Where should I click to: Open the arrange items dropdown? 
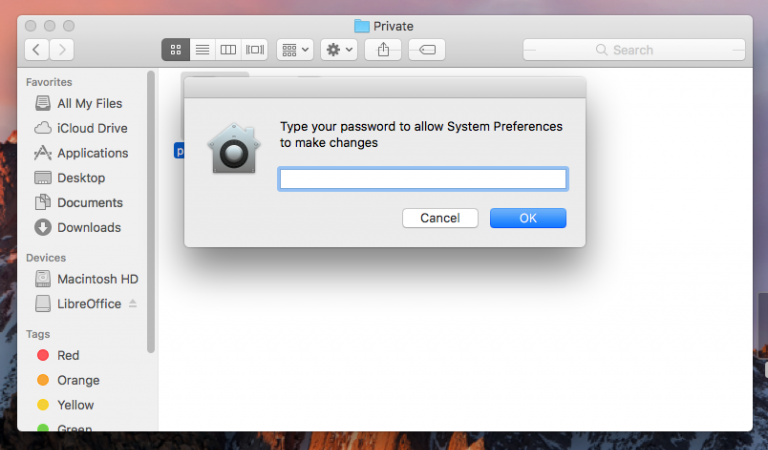(x=295, y=49)
